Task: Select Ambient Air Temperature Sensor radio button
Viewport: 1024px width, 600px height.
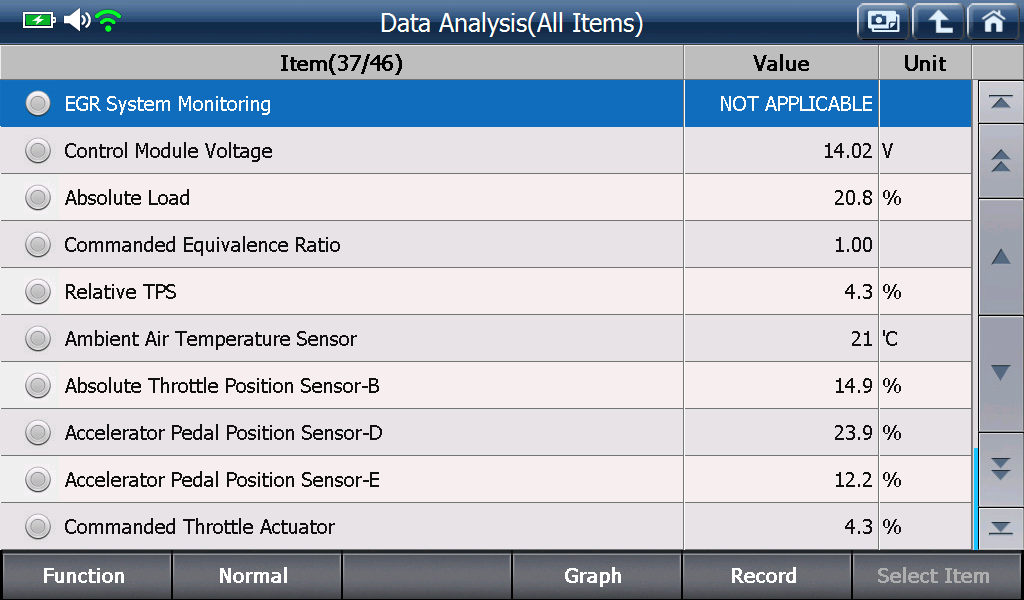Action: click(38, 339)
